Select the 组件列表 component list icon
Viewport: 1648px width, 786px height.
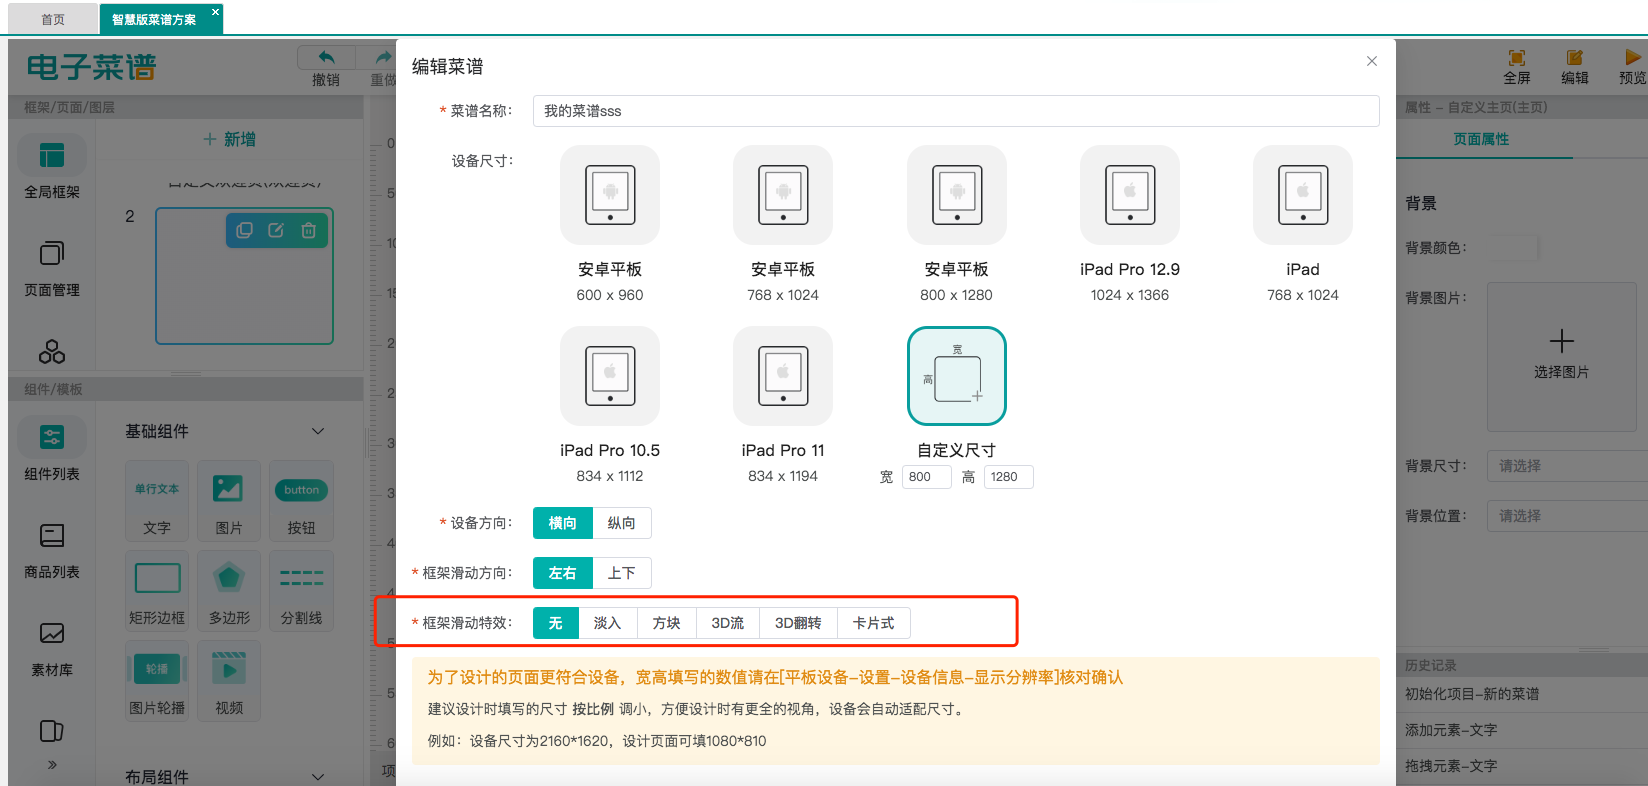tap(52, 449)
